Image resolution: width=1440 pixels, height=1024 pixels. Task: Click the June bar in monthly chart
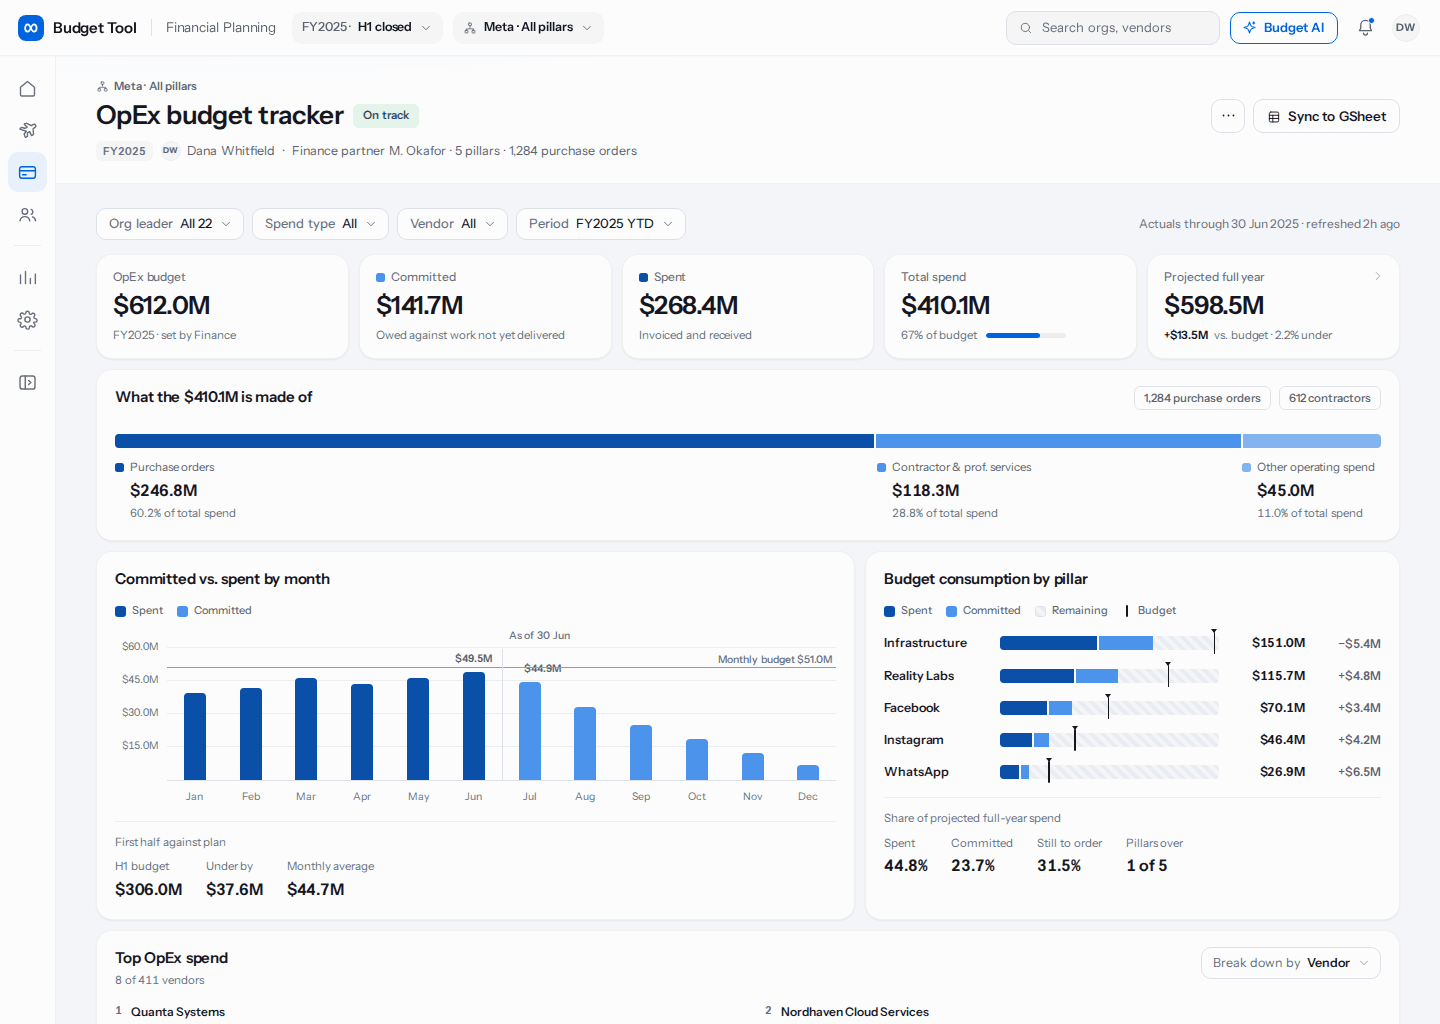[x=474, y=726]
